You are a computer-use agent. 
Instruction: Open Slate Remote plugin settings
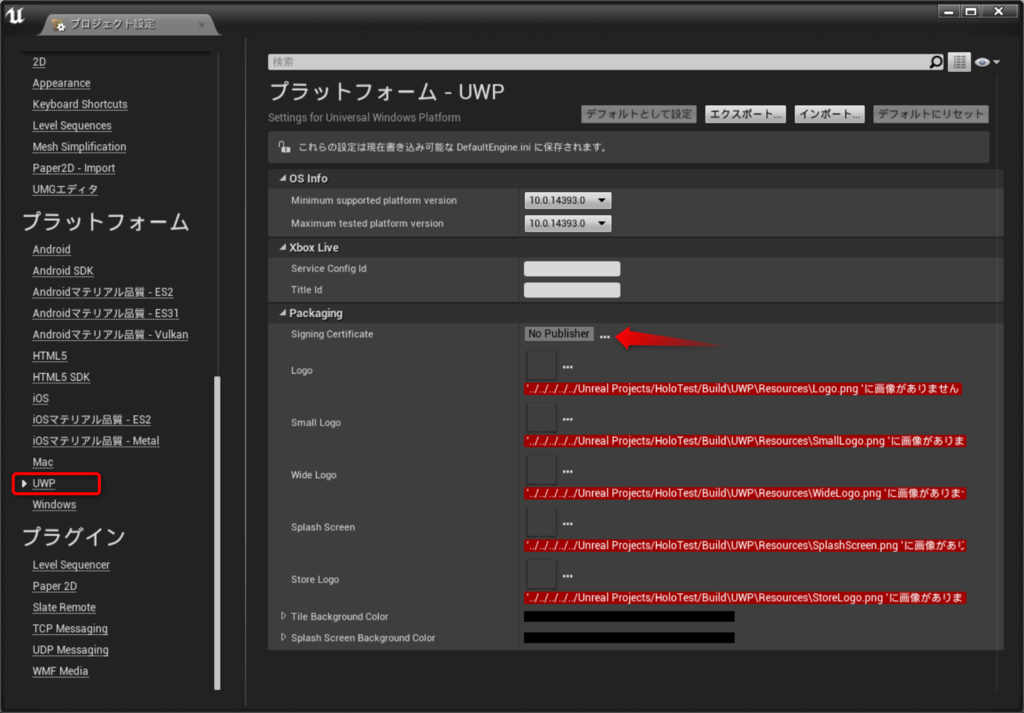click(64, 607)
